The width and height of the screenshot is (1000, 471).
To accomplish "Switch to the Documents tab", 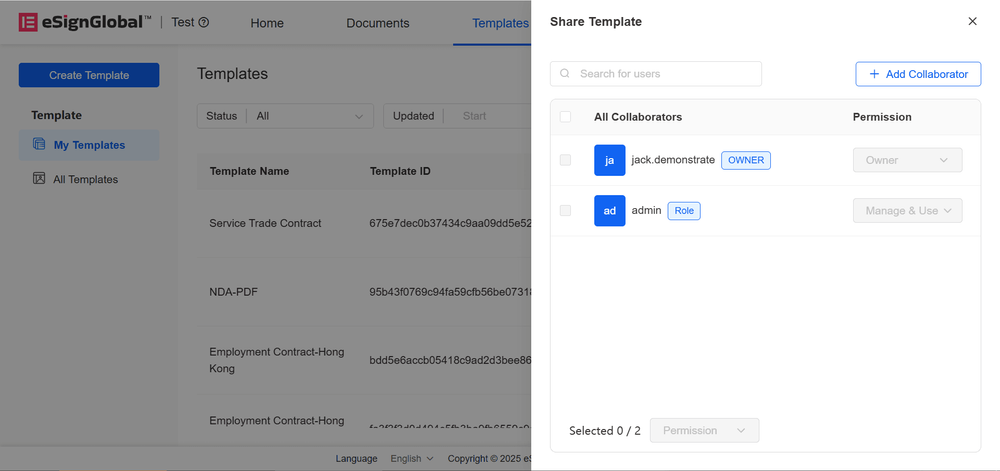I will (377, 23).
